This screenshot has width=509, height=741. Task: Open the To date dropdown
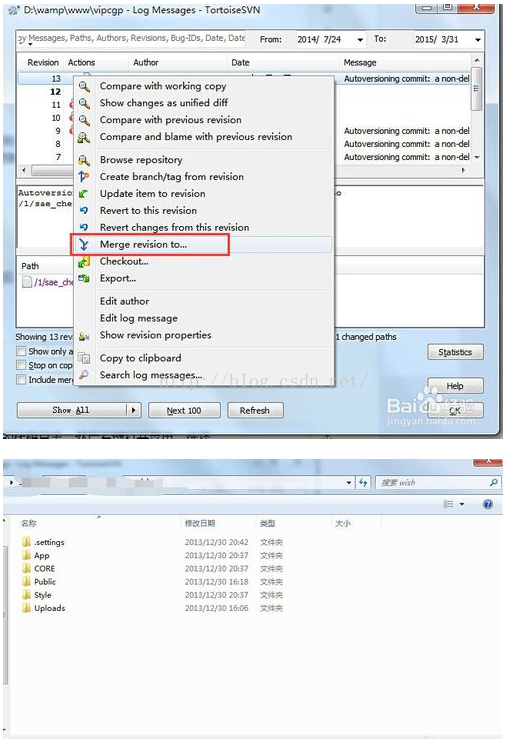[x=478, y=40]
